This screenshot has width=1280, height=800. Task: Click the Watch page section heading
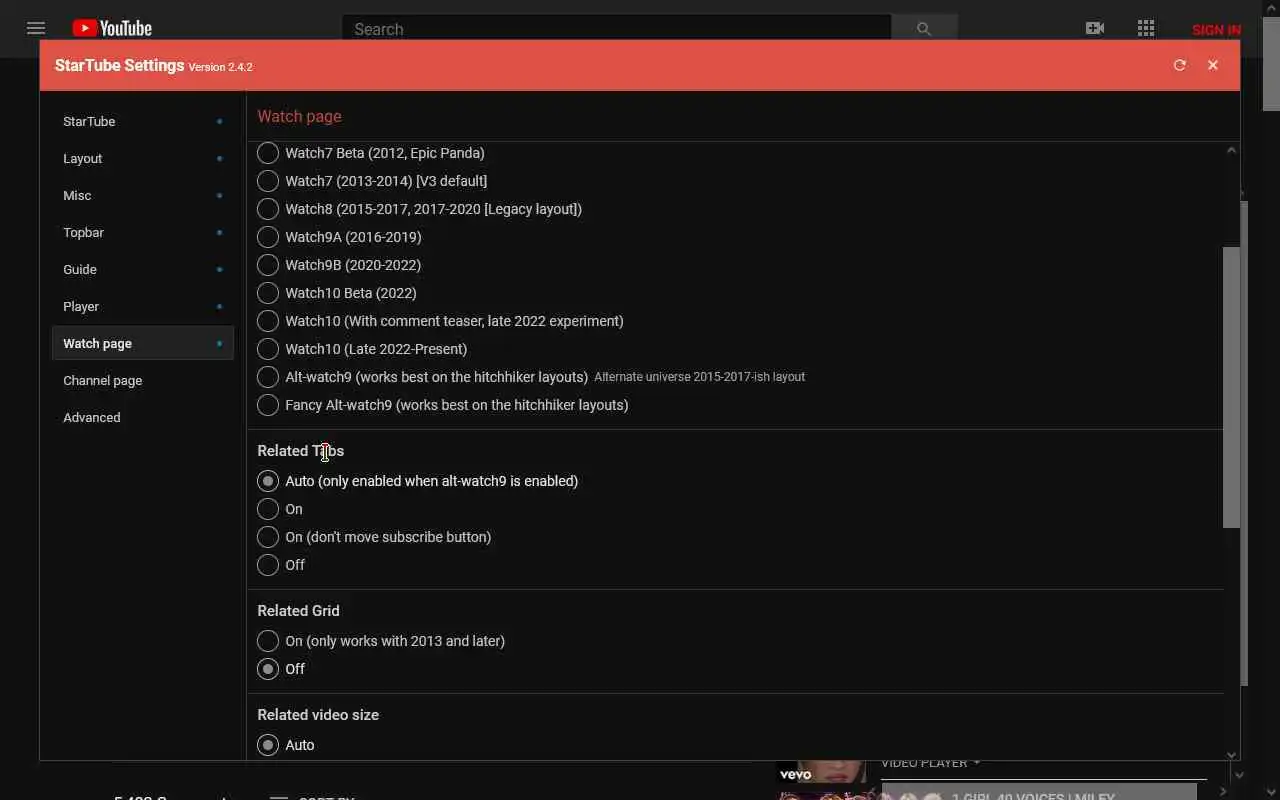(x=299, y=116)
